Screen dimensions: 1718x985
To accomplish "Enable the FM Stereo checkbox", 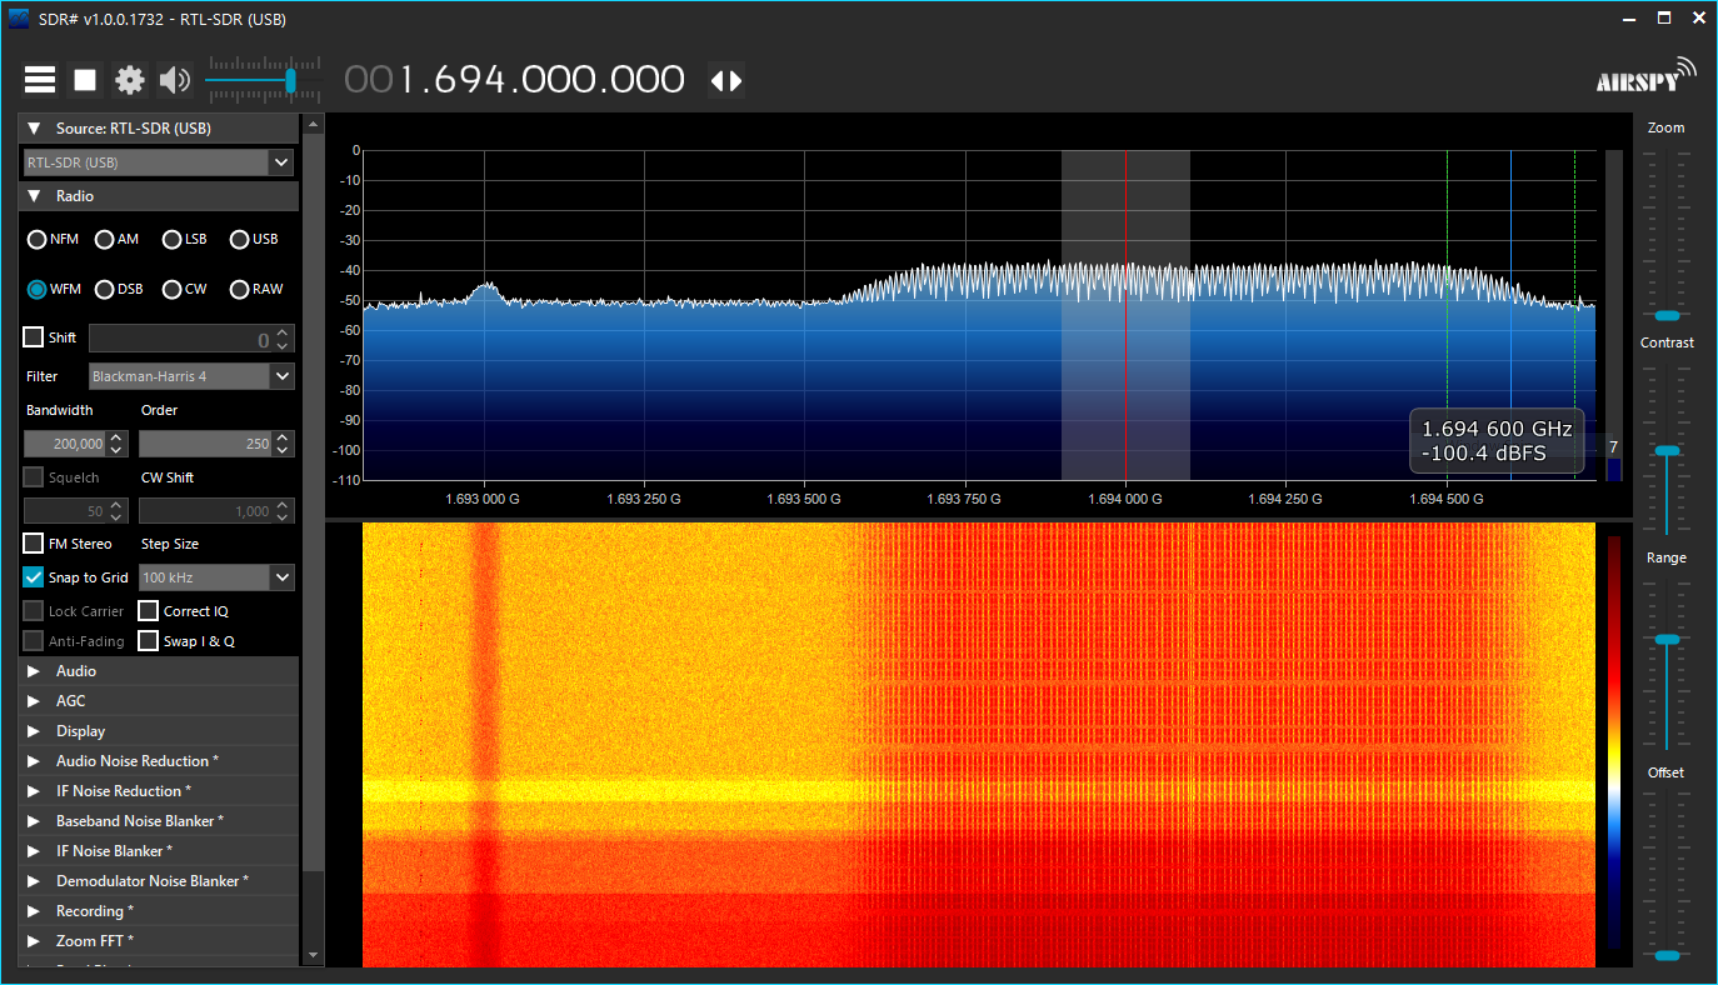I will (x=33, y=543).
